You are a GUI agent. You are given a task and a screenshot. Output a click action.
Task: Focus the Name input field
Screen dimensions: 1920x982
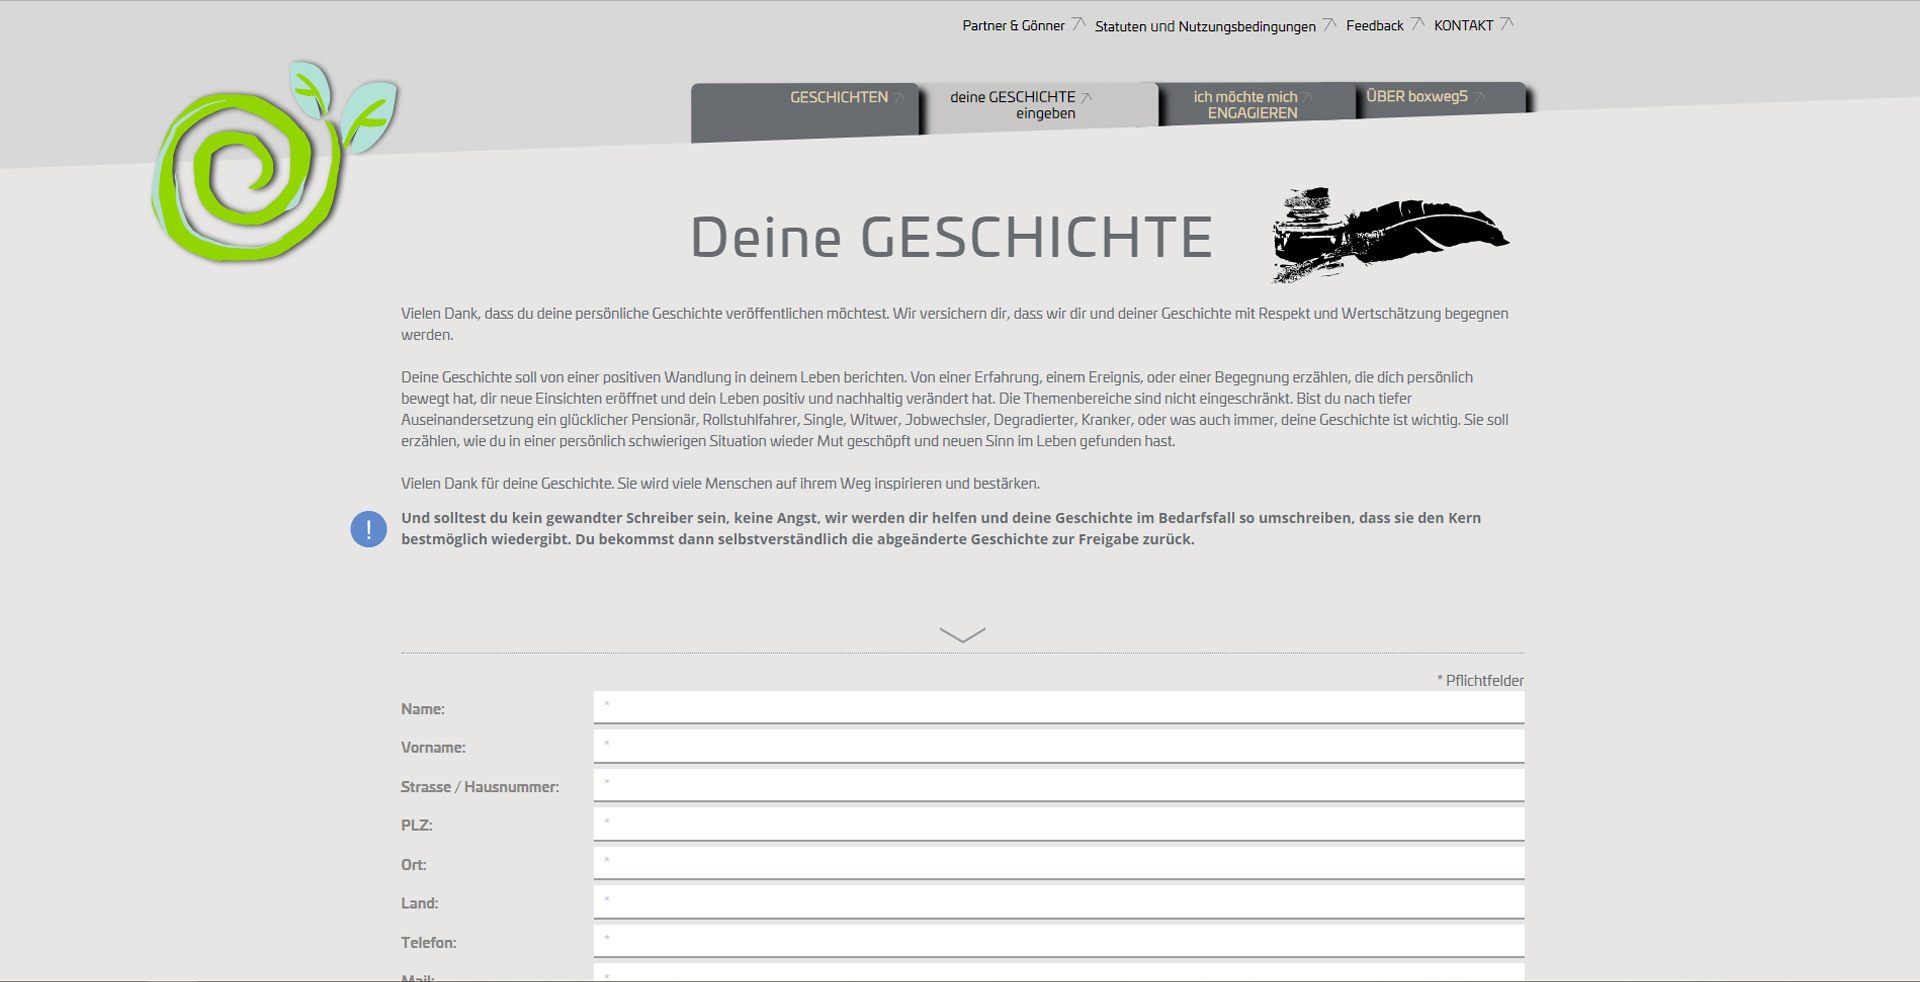point(1058,707)
